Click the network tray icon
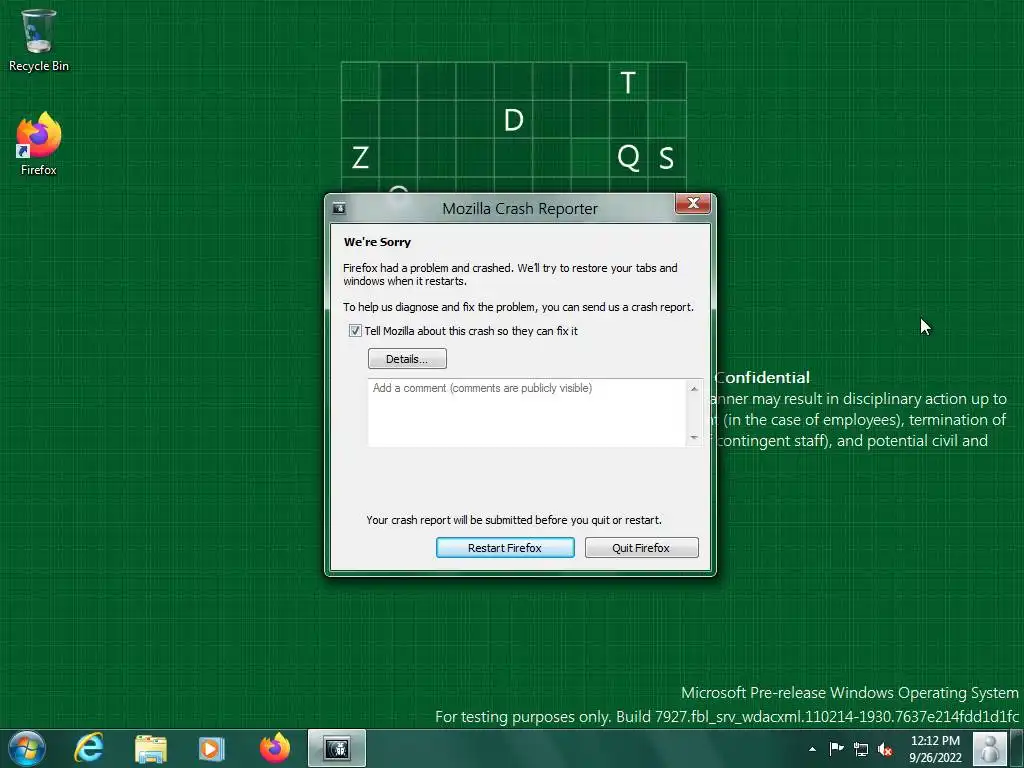This screenshot has width=1024, height=768. pos(861,750)
